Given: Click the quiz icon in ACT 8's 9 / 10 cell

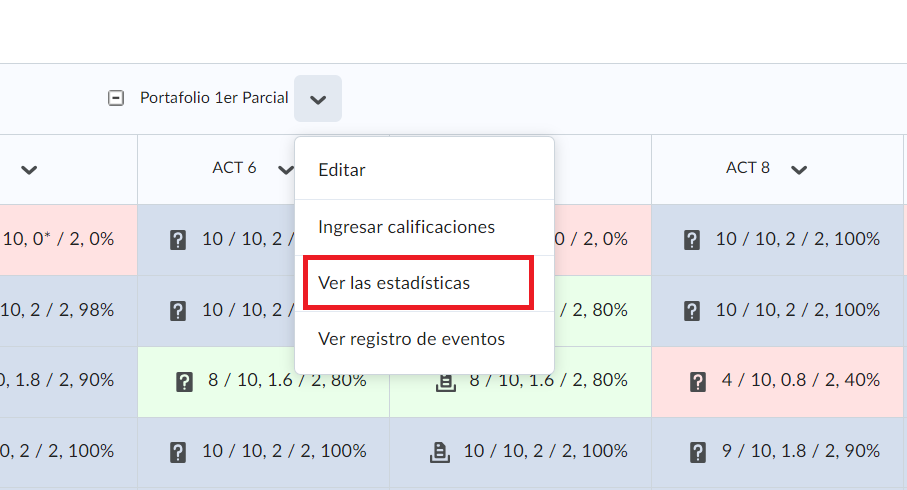Looking at the screenshot, I should click(x=699, y=452).
